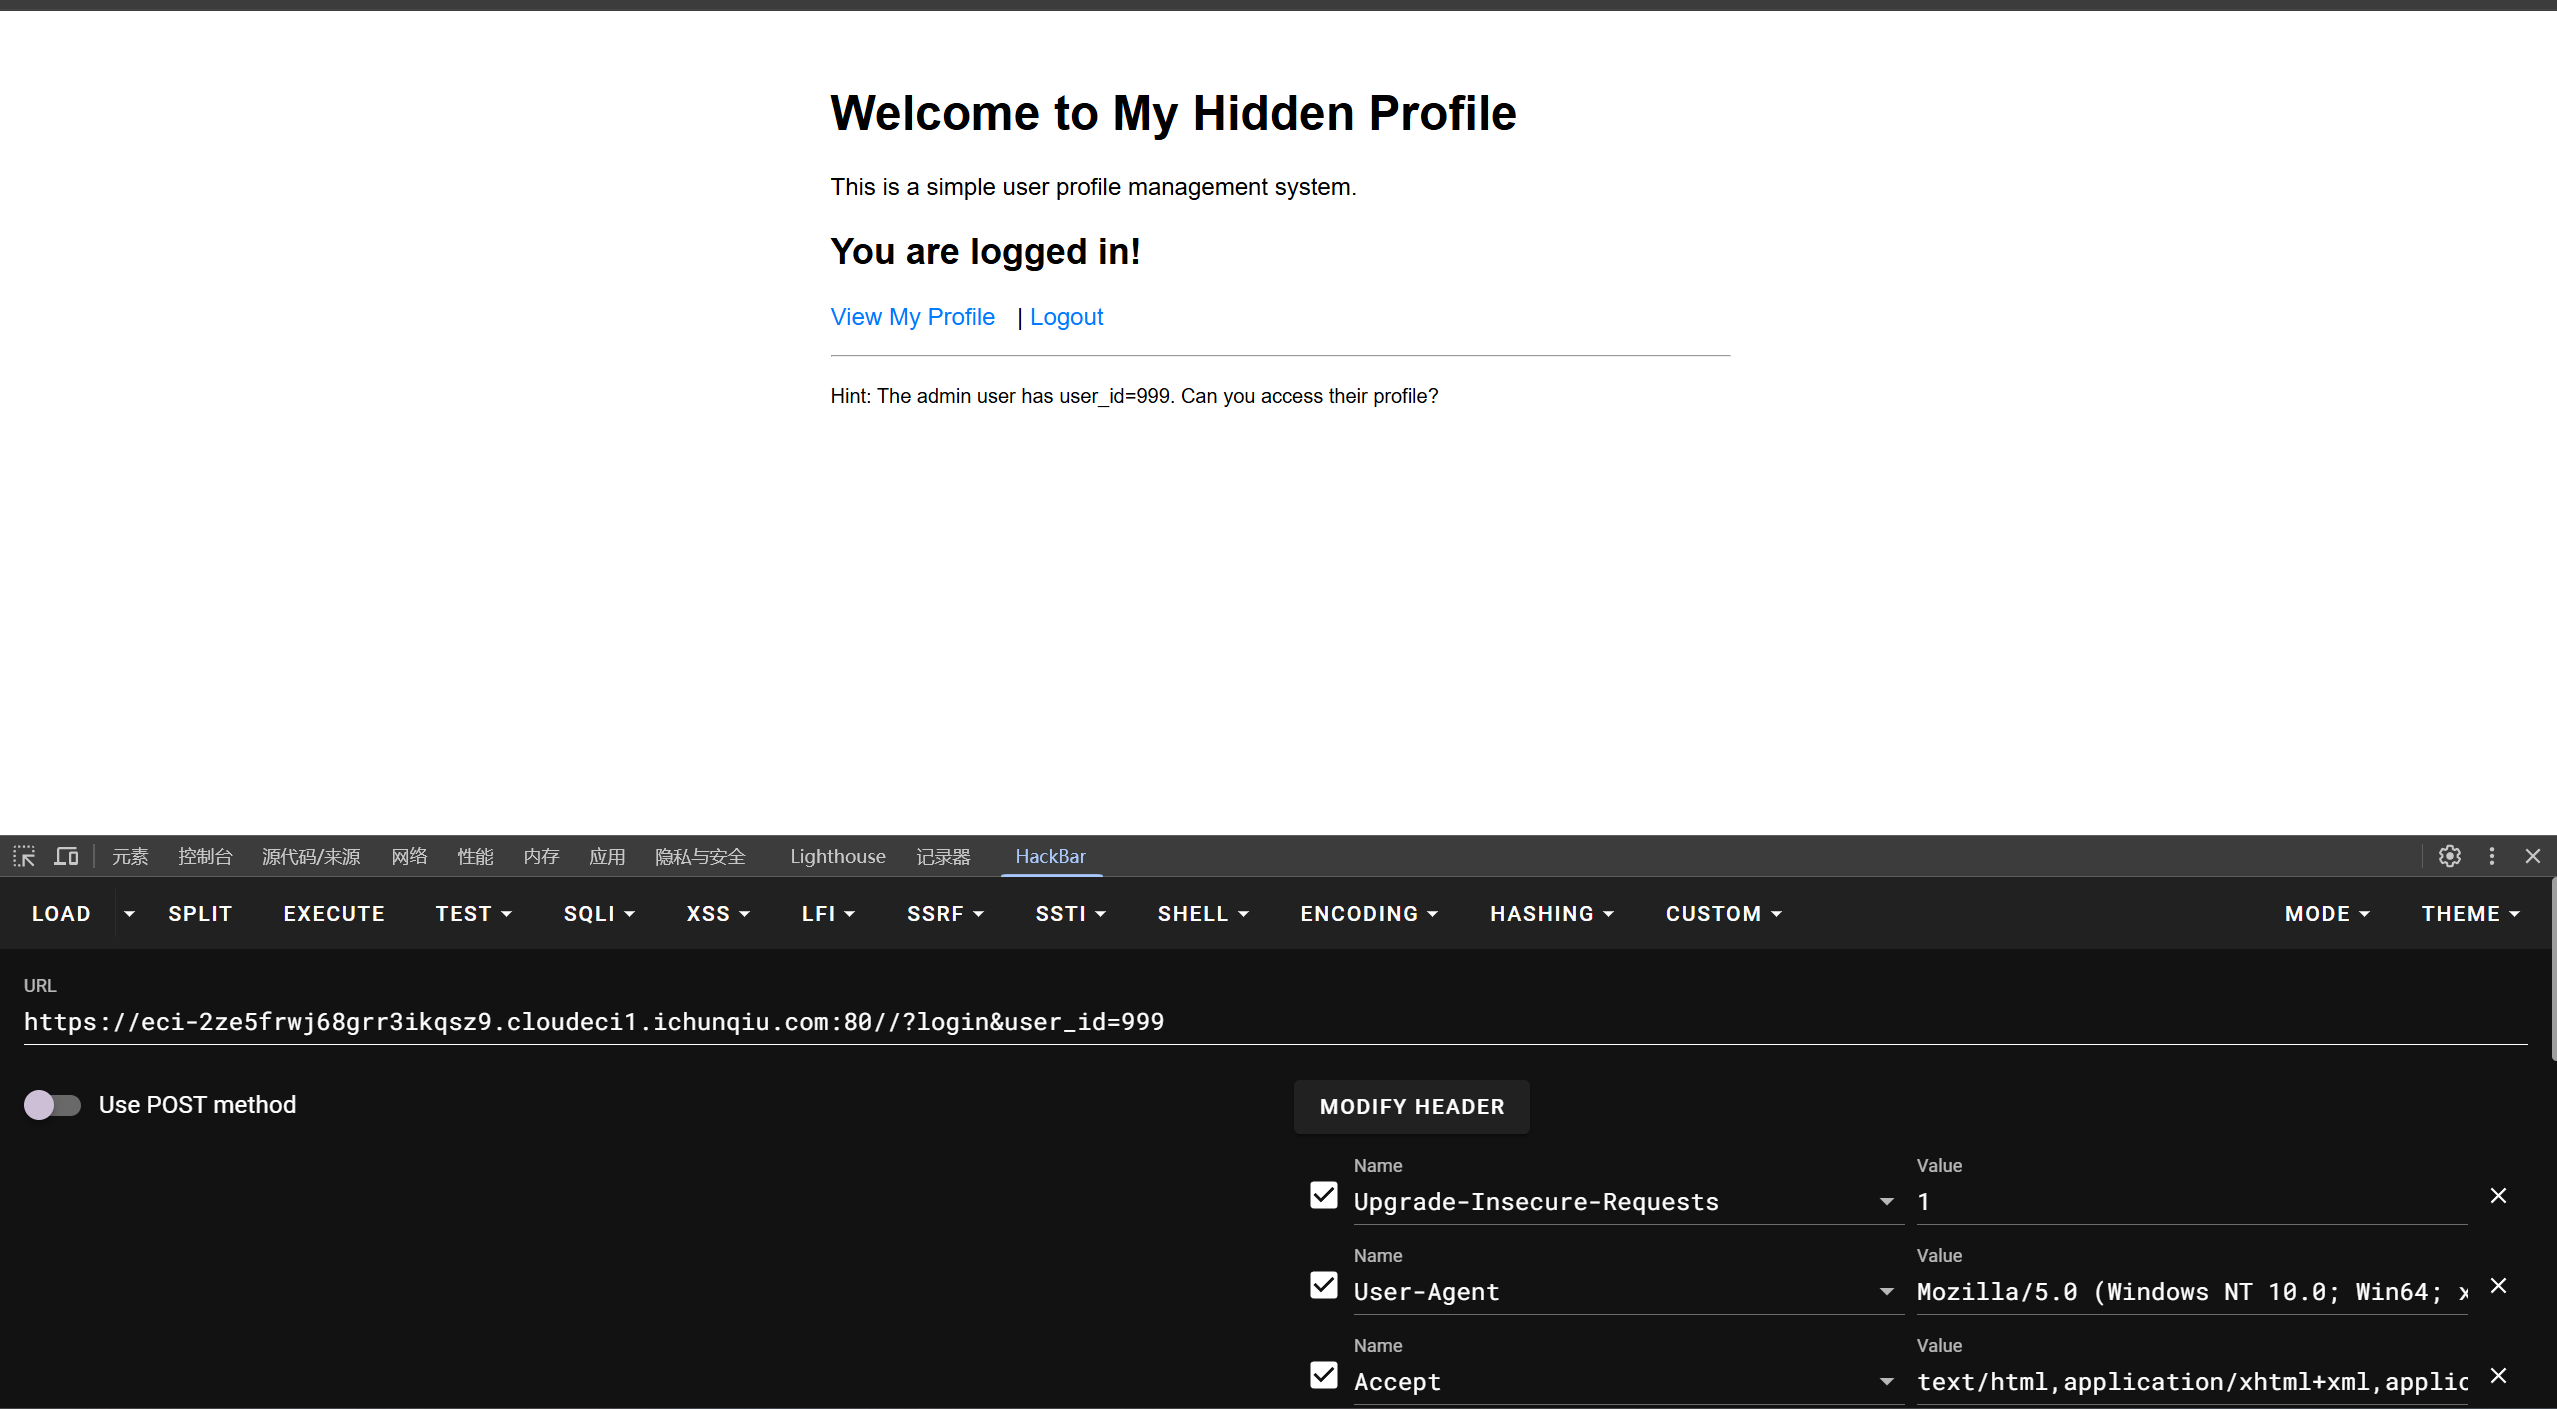The height and width of the screenshot is (1409, 2557).
Task: Switch to the Lighthouse tab
Action: pos(838,856)
